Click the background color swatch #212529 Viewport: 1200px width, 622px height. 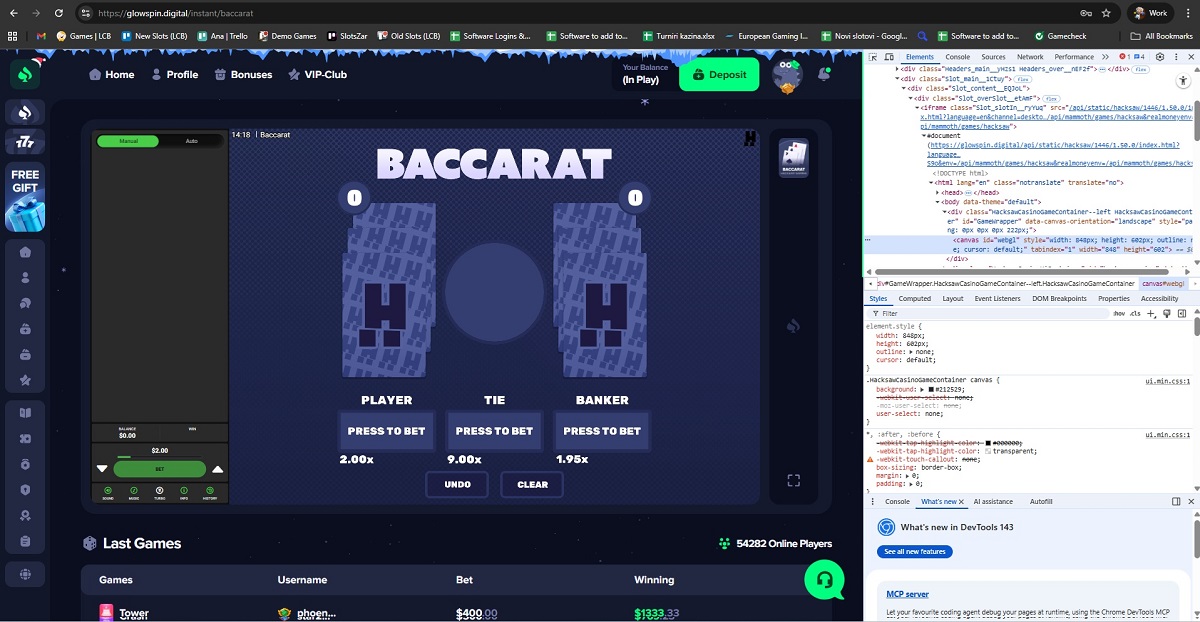pyautogui.click(x=932, y=389)
